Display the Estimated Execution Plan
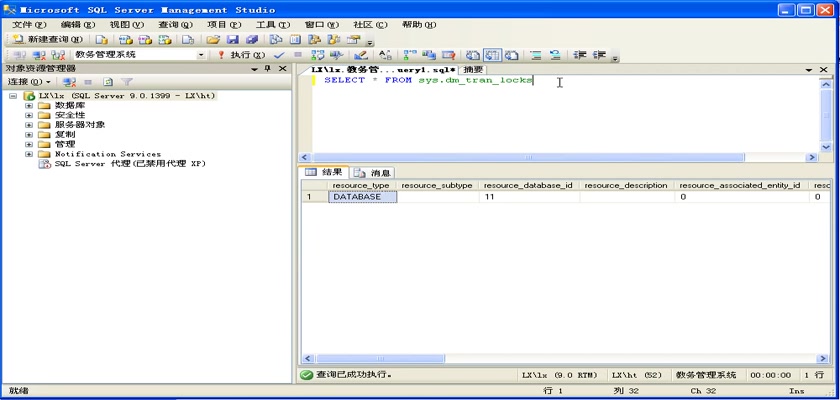Image resolution: width=840 pixels, height=400 pixels. (318, 55)
